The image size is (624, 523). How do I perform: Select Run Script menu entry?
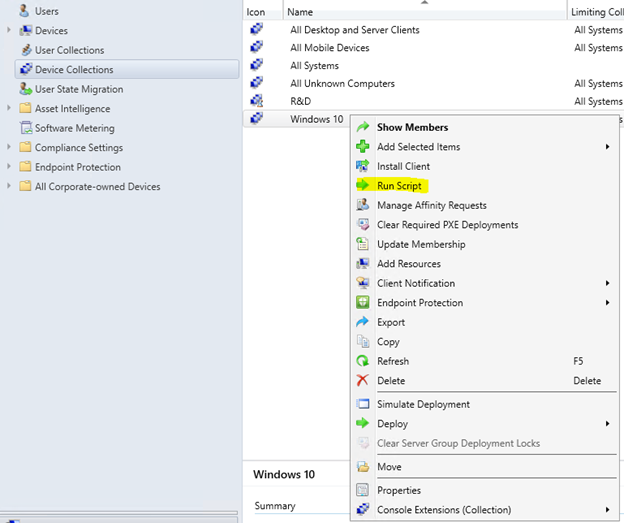[x=484, y=185]
